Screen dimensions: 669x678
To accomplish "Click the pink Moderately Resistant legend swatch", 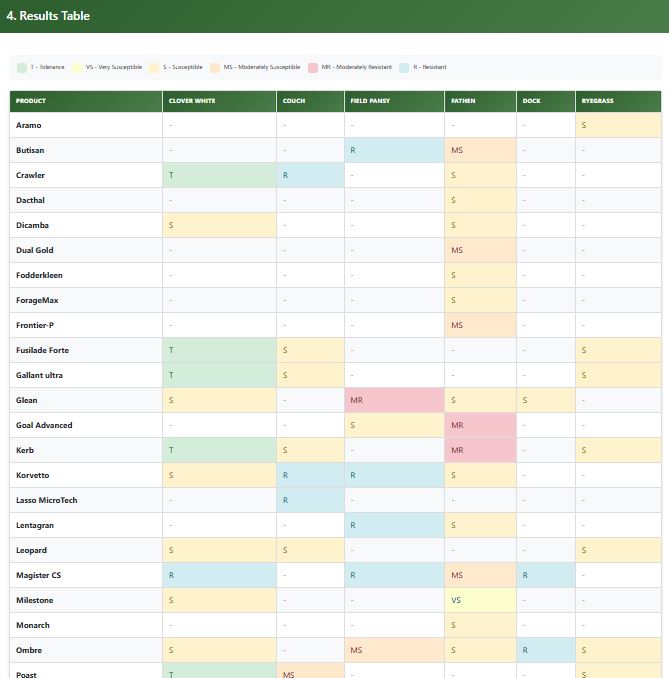I will 313,68.
